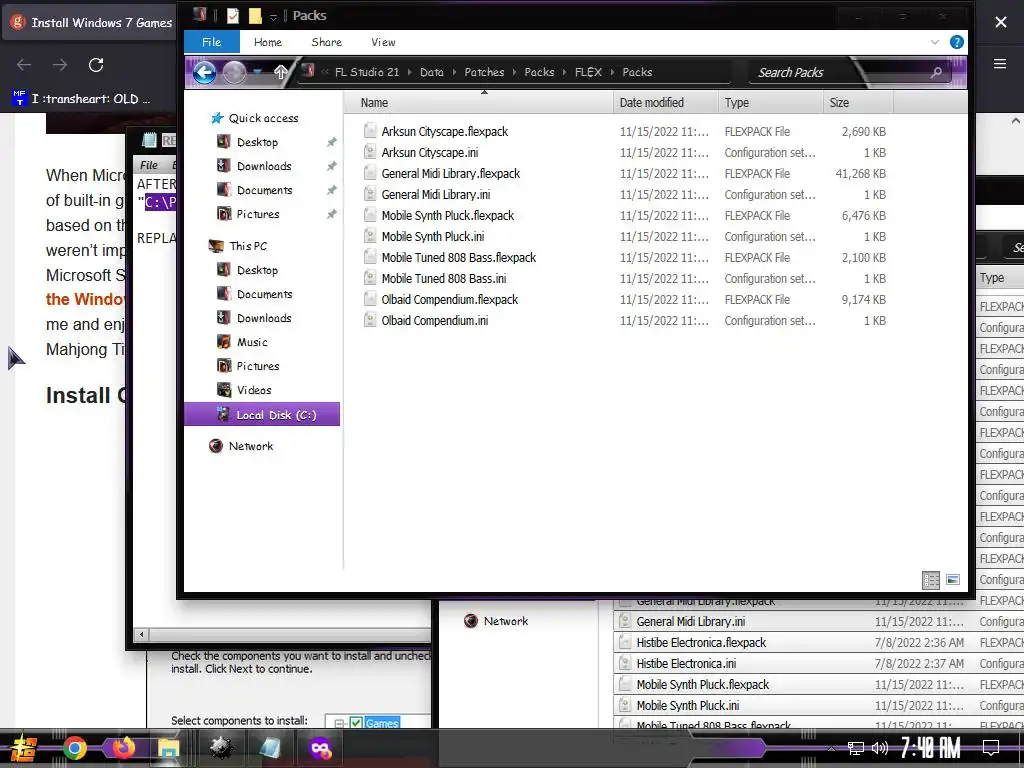Click Data in the address breadcrumb

point(431,72)
